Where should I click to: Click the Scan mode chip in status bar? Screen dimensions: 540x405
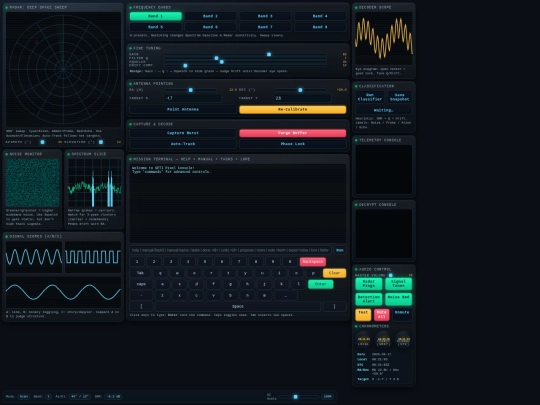coord(24,397)
